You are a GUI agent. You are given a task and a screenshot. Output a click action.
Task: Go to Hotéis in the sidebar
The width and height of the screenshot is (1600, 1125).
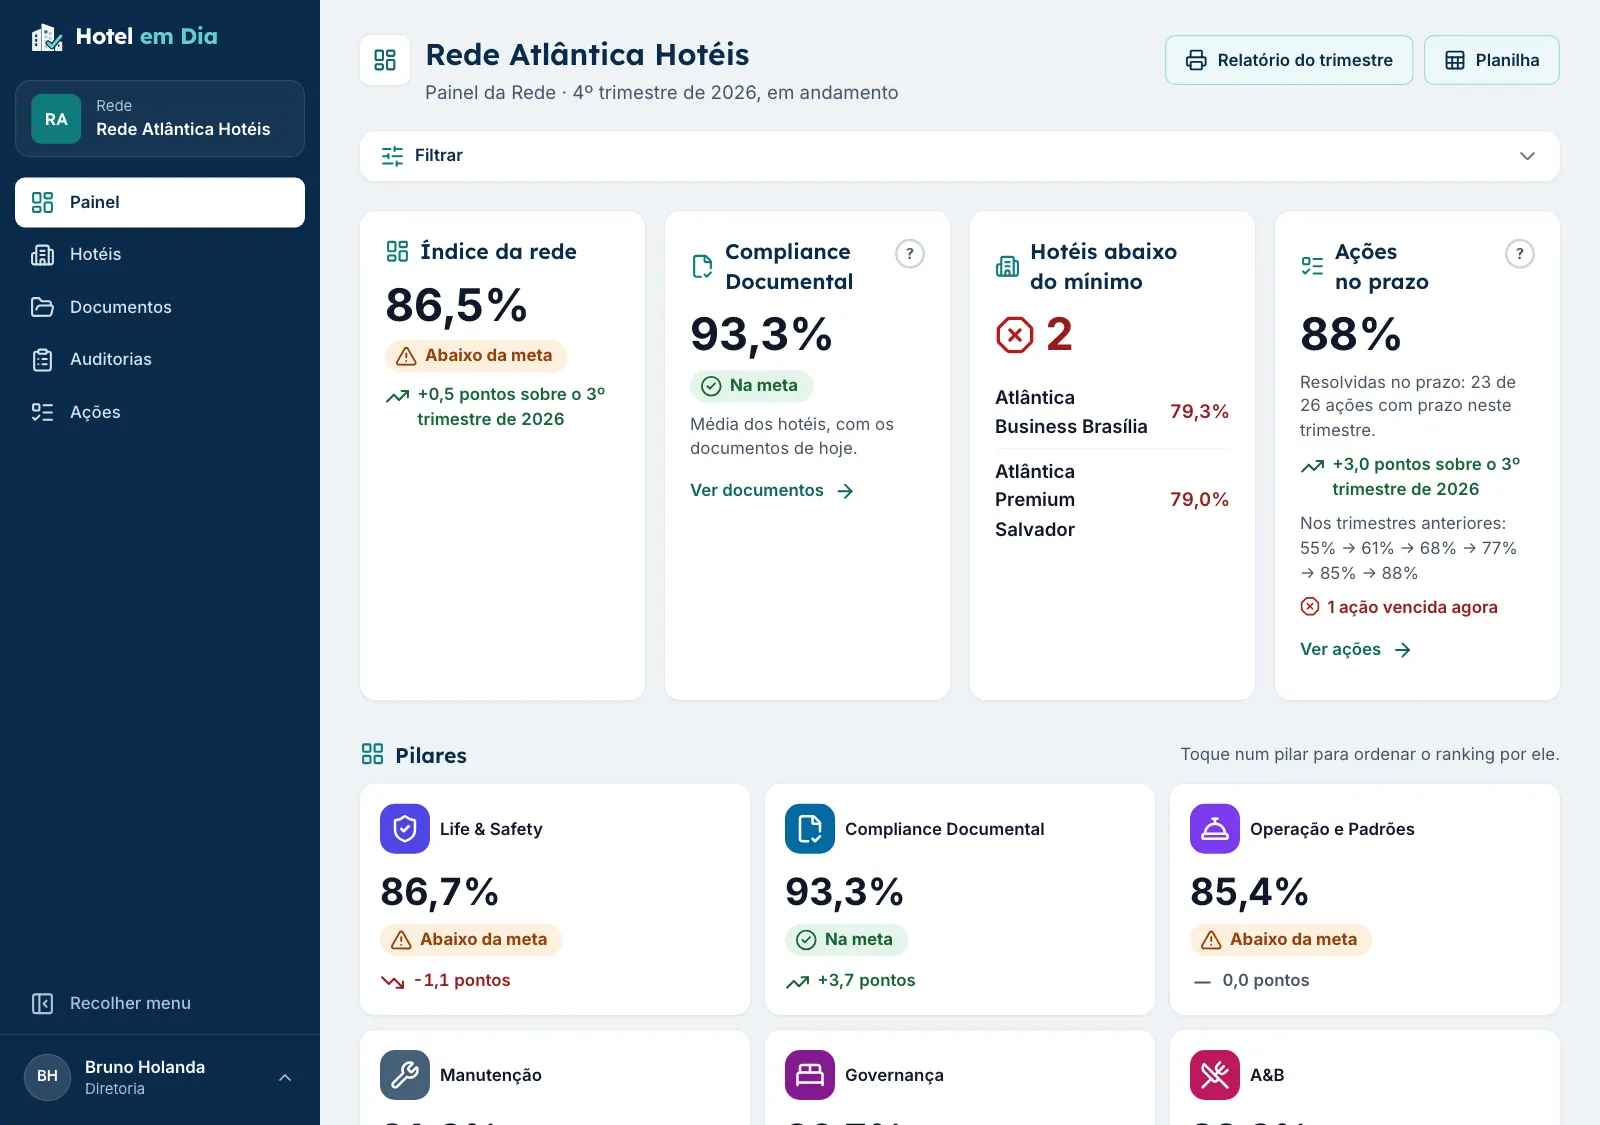[160, 254]
